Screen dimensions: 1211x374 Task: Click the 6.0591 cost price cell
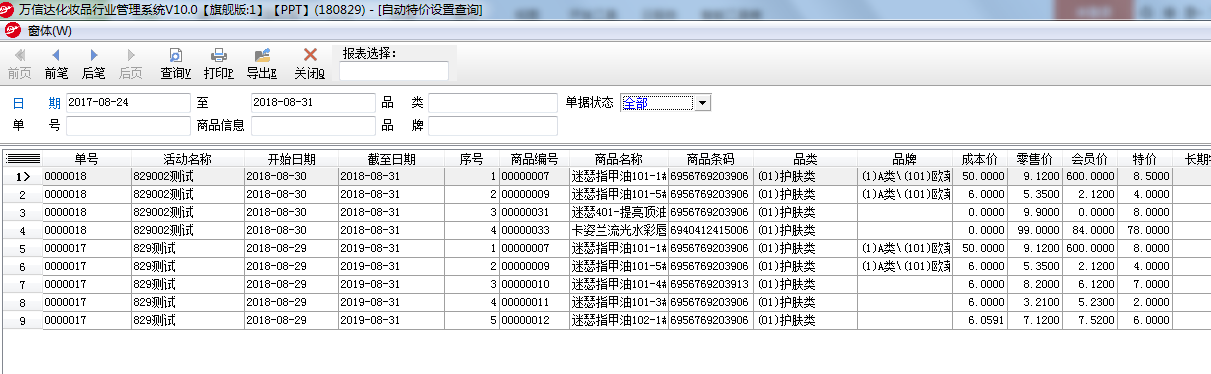(980, 320)
